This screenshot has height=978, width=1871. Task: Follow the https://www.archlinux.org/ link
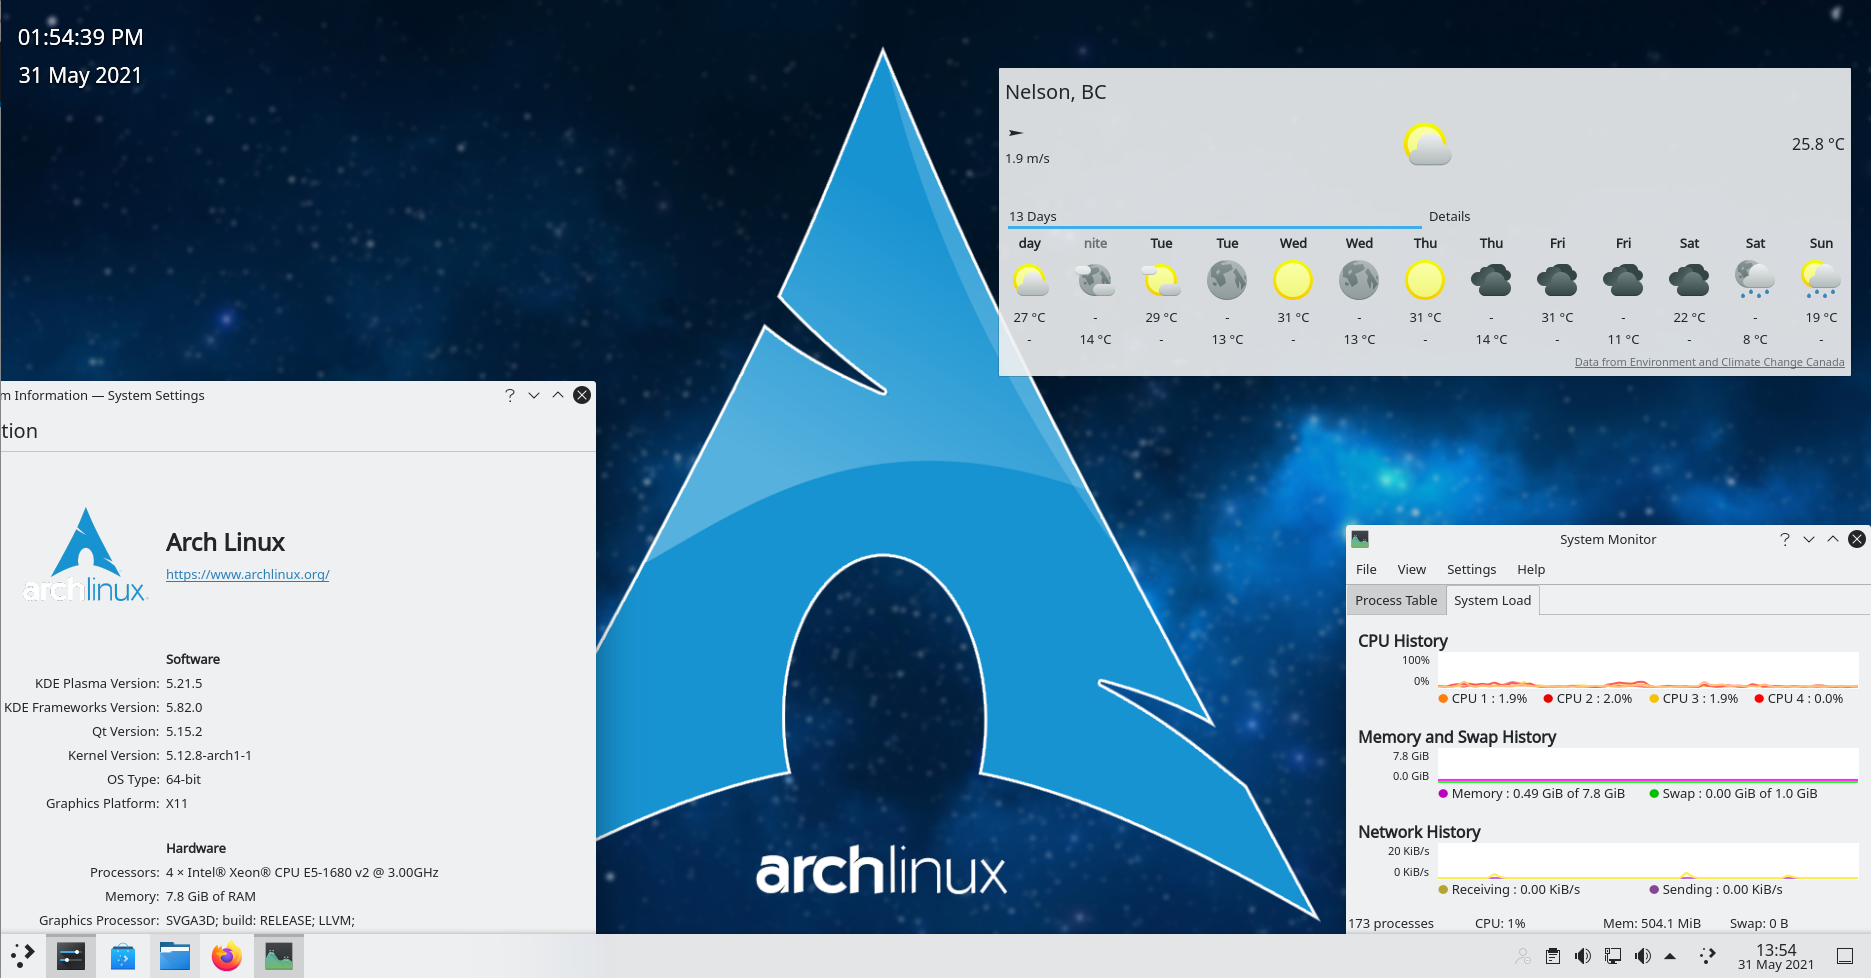coord(248,574)
